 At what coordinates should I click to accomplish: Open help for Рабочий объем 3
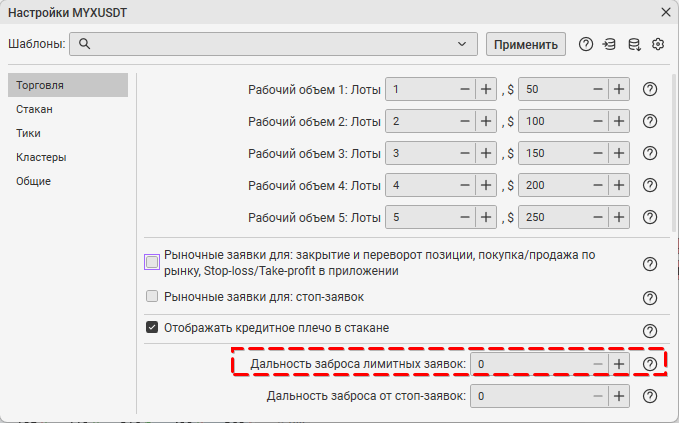pyautogui.click(x=650, y=153)
